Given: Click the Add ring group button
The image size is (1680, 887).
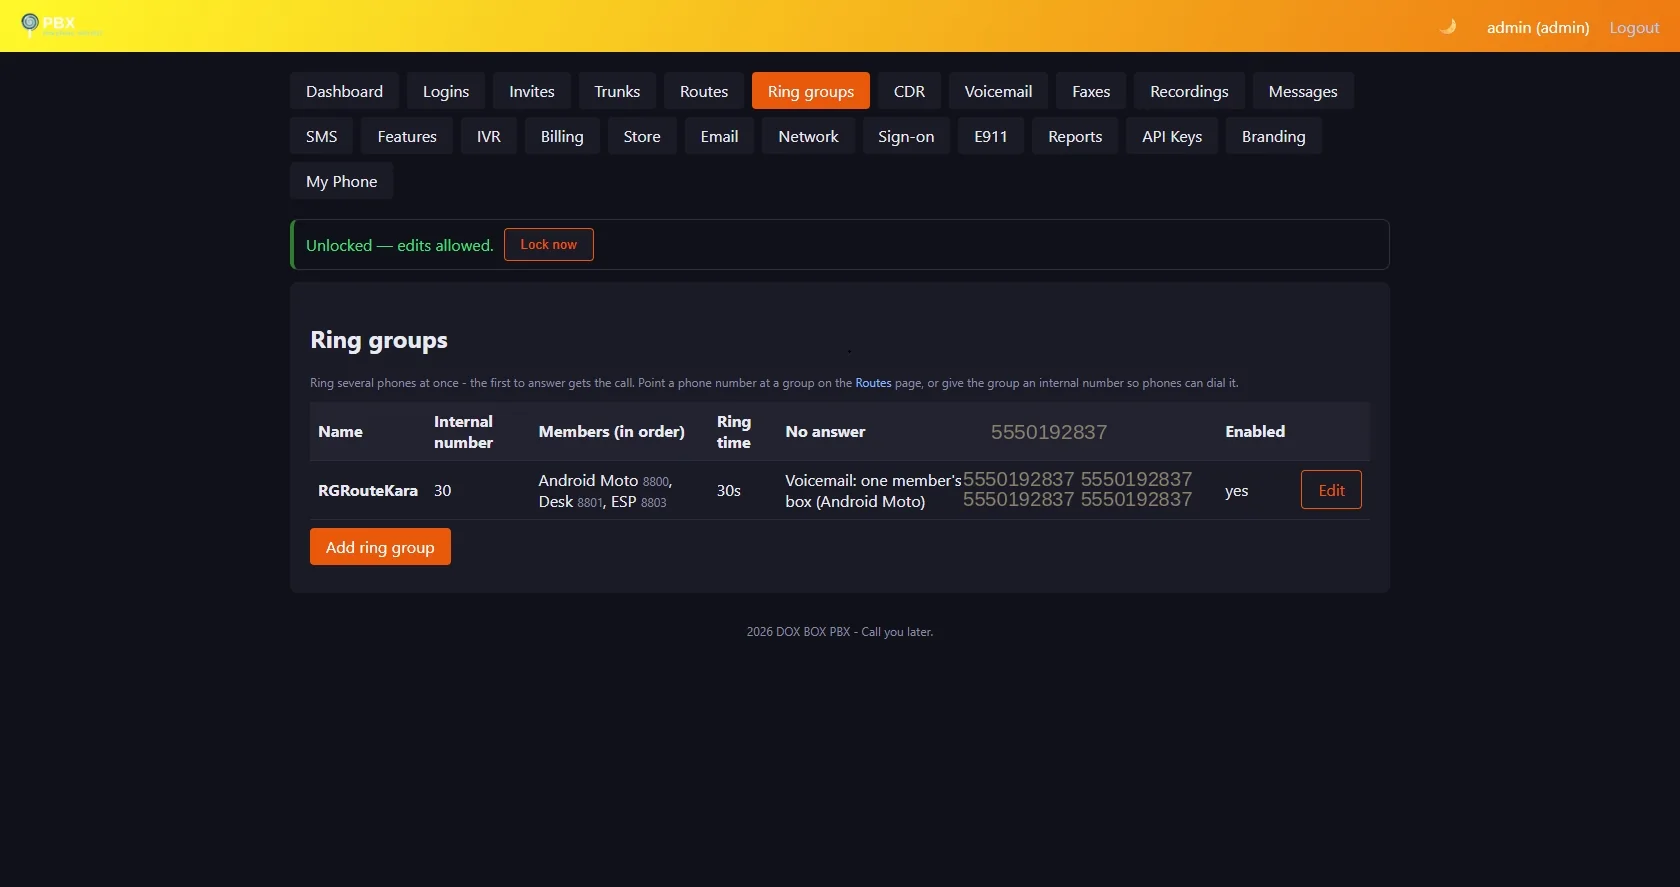Looking at the screenshot, I should 380,547.
